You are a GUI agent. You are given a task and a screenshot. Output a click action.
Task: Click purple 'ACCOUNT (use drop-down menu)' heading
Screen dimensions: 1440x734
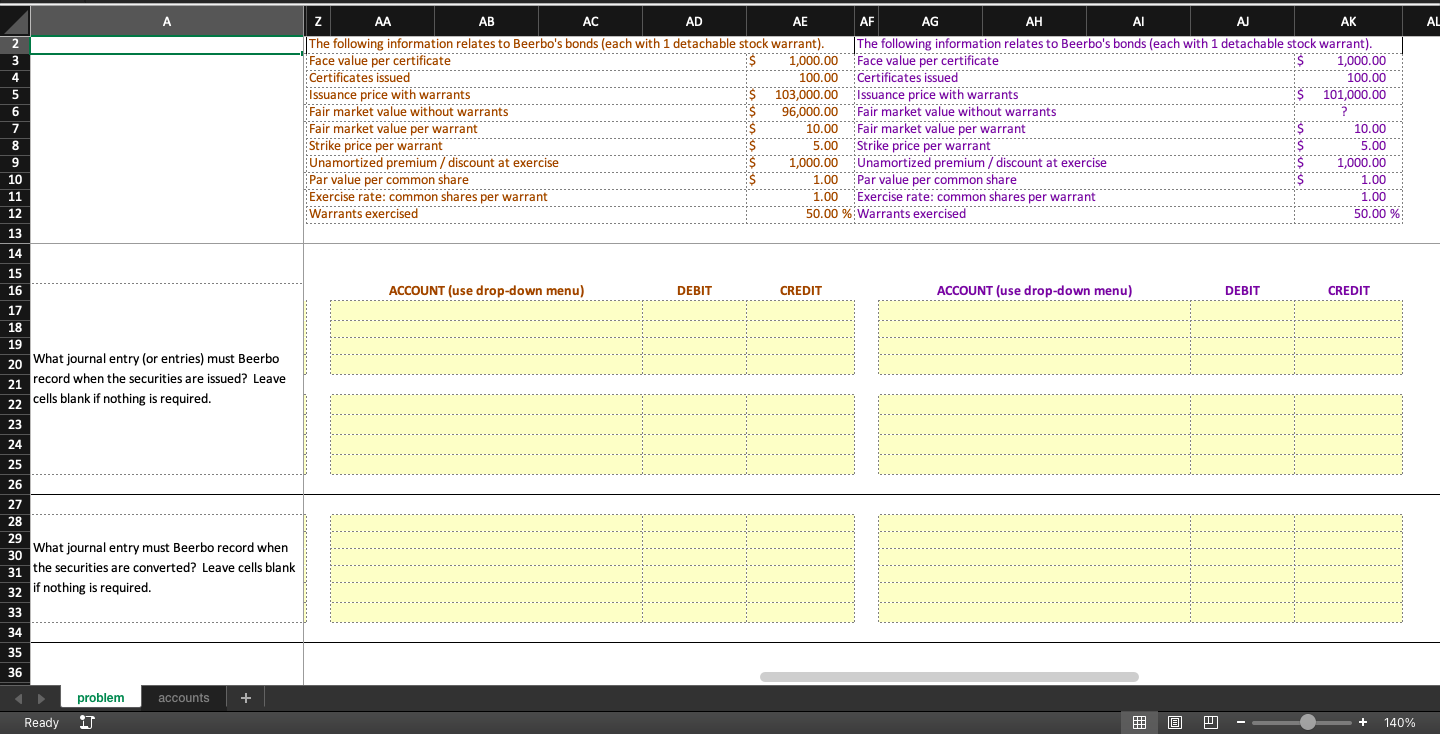click(x=1034, y=290)
